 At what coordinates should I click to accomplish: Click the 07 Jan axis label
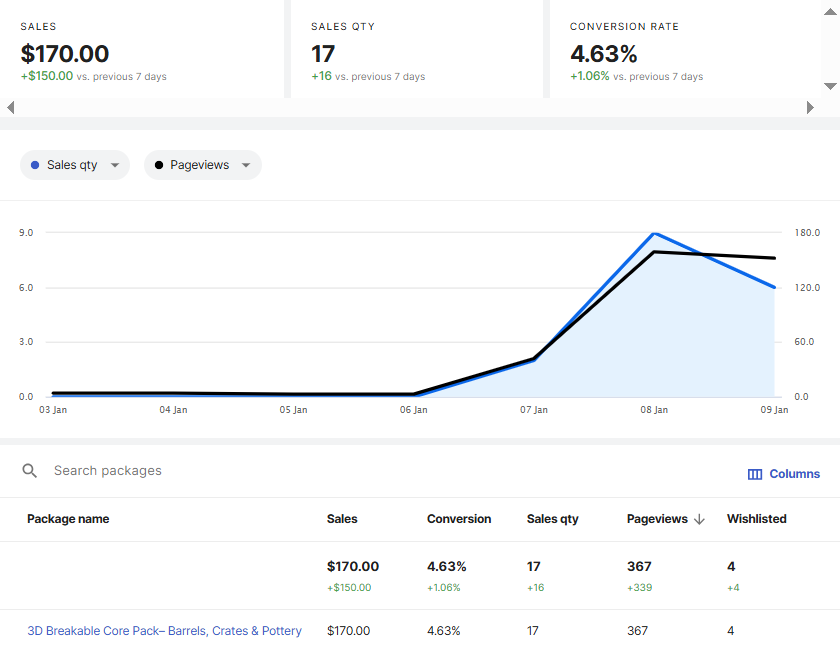[534, 410]
